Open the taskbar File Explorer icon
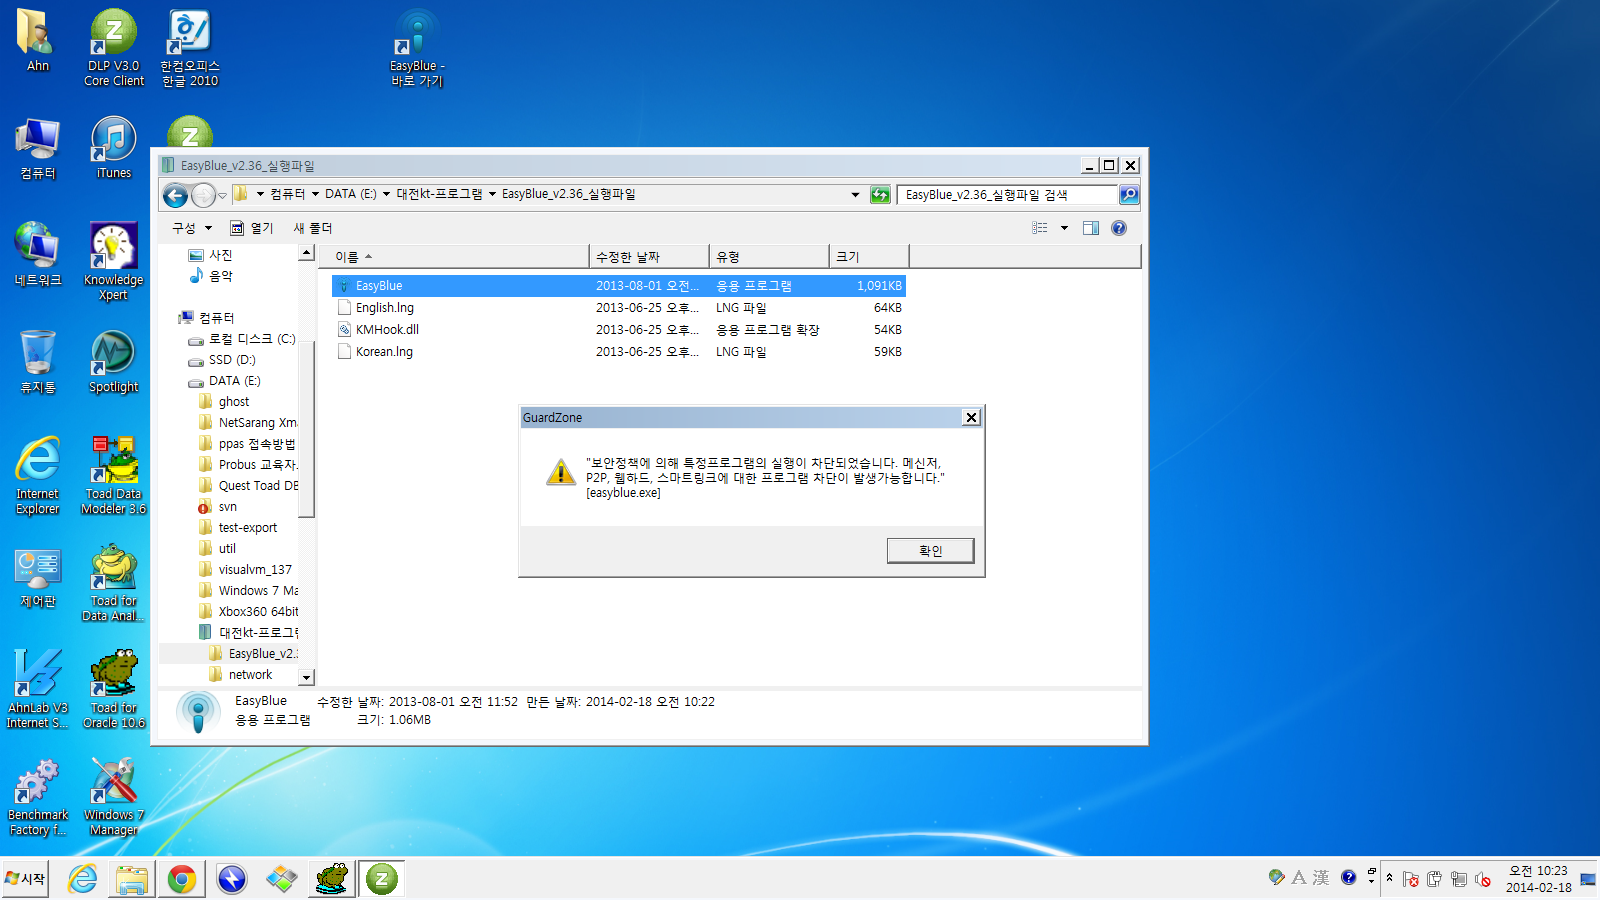The height and width of the screenshot is (900, 1600). pos(132,879)
